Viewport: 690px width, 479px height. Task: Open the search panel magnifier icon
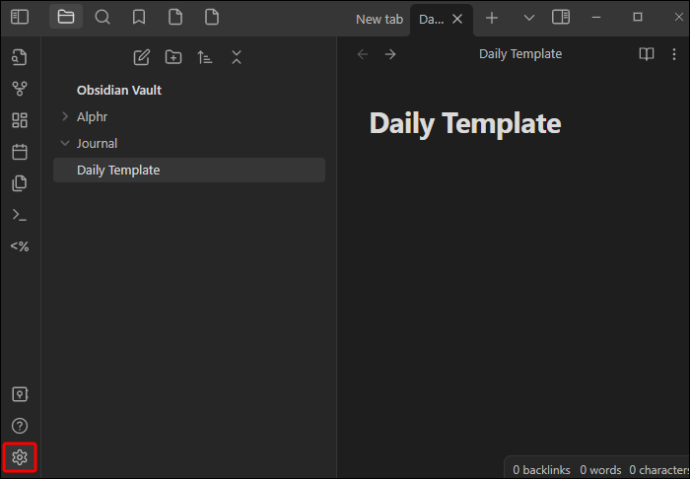tap(103, 18)
